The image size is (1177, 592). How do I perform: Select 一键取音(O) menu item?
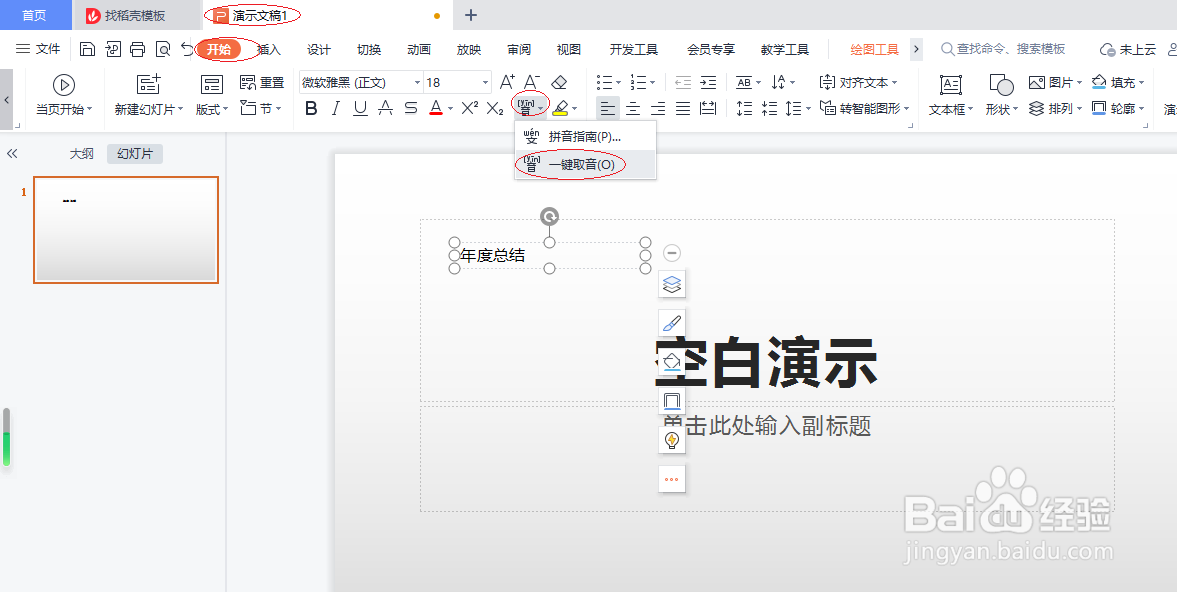(585, 164)
